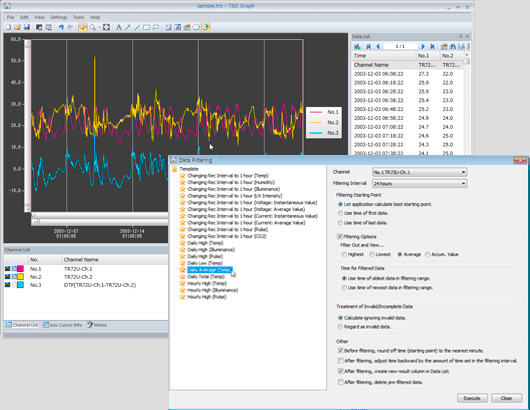The width and height of the screenshot is (530, 410).
Task: Select 'Regard as invalid data' option
Action: pyautogui.click(x=340, y=327)
